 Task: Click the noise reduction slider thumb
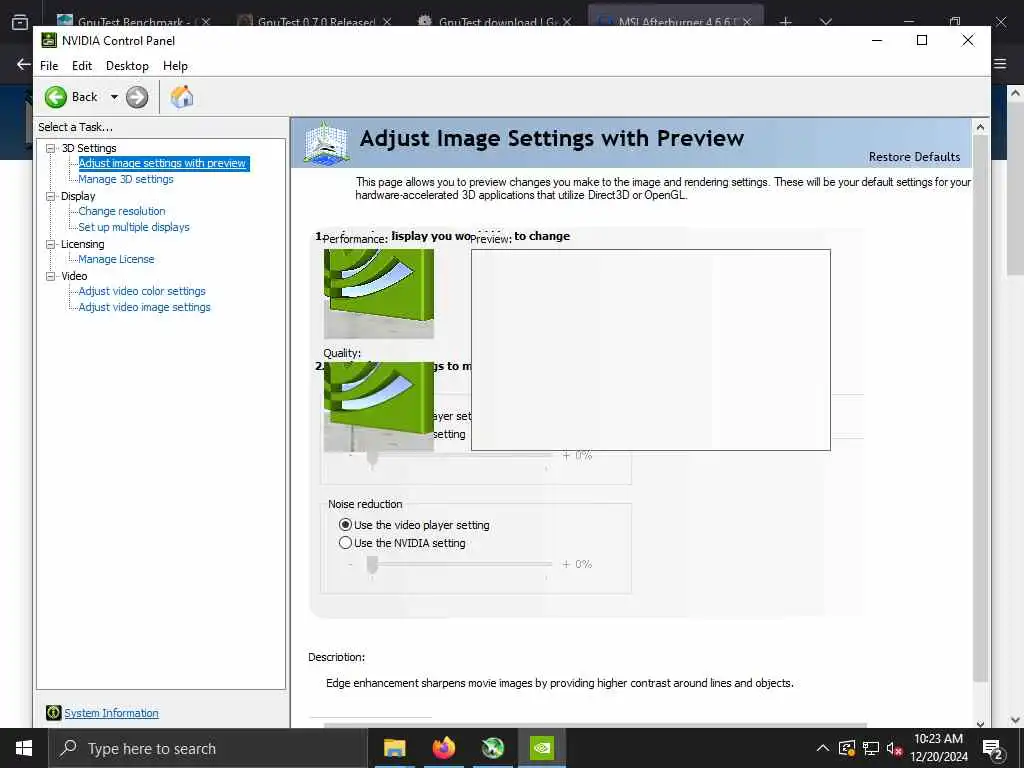[x=372, y=565]
